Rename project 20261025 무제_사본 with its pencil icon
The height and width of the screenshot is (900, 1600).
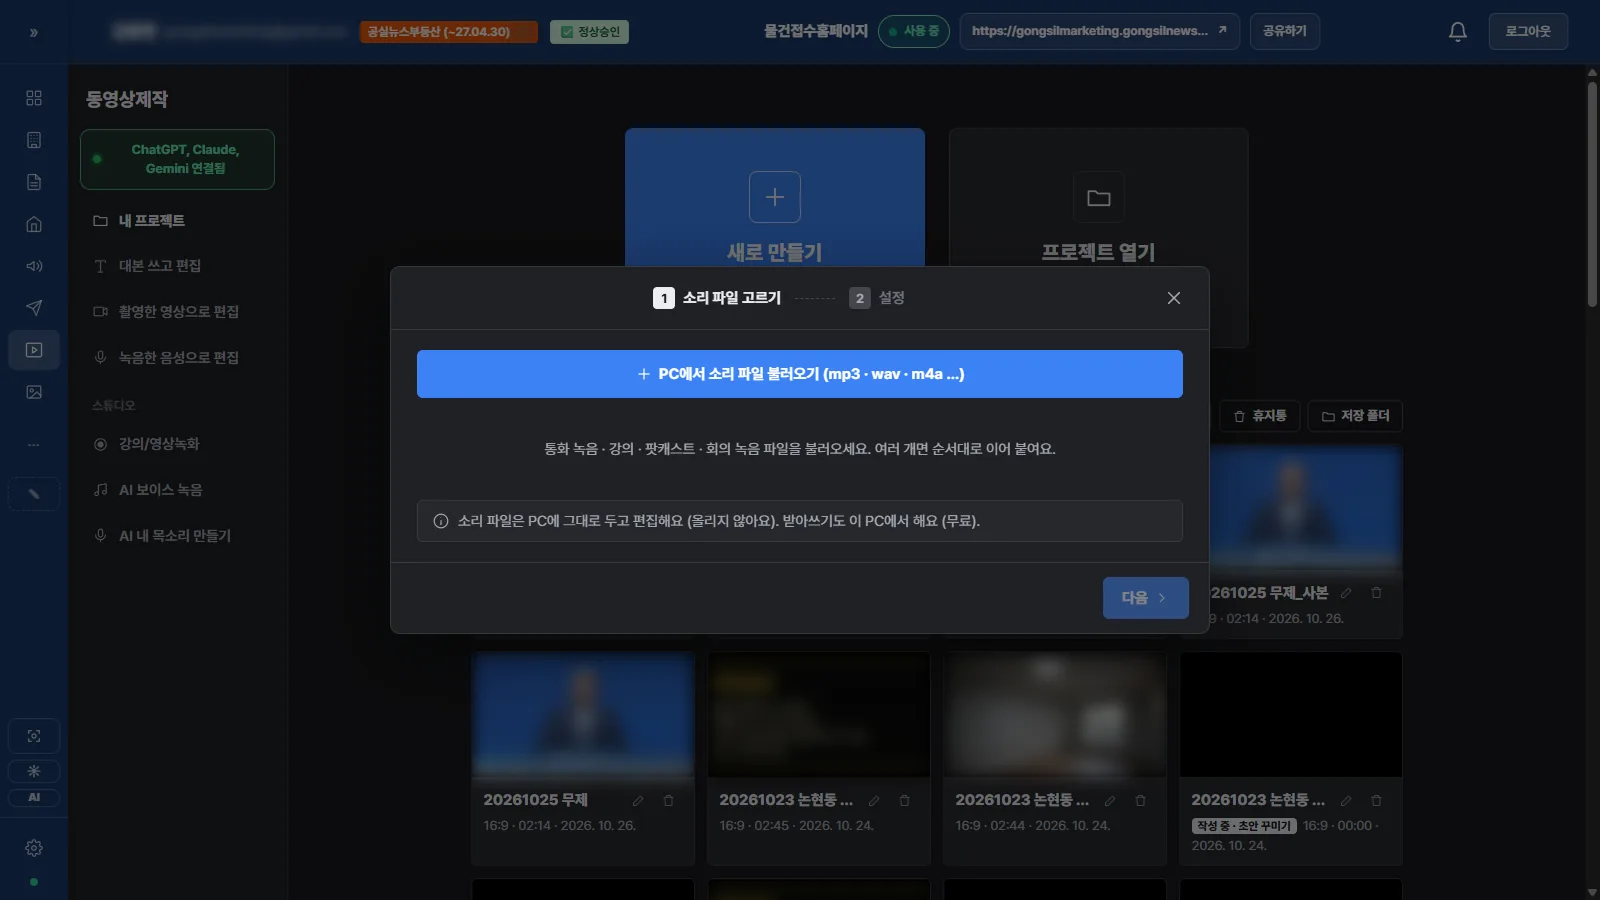pyautogui.click(x=1346, y=593)
